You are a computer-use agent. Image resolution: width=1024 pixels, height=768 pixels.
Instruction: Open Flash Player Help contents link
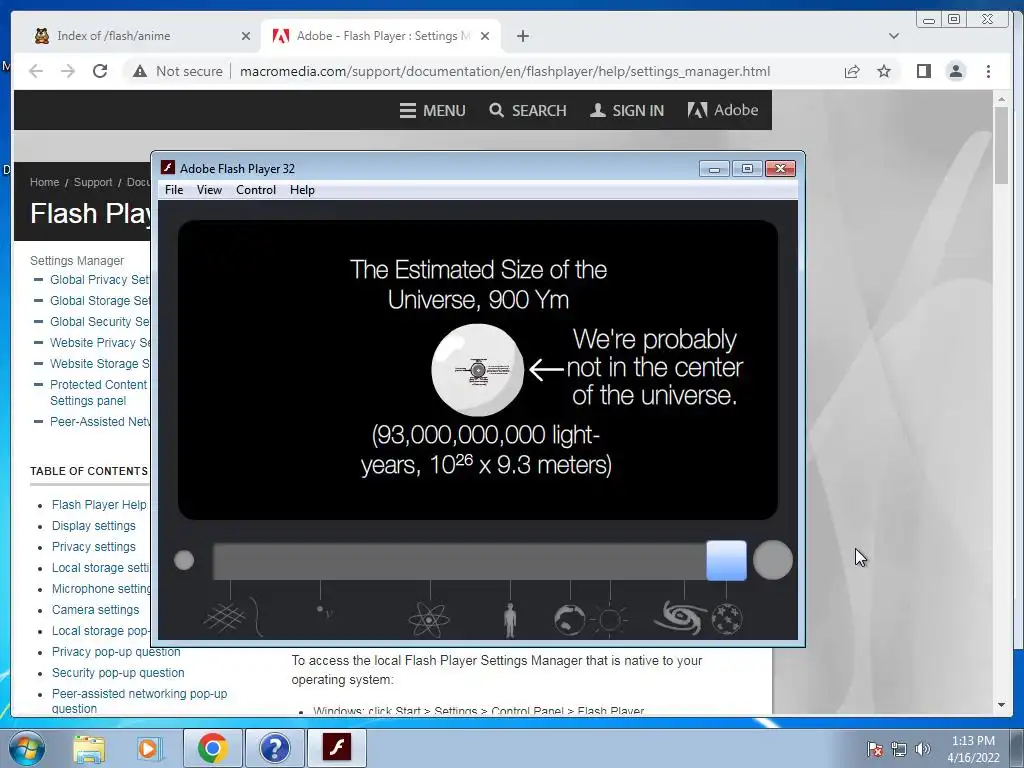click(x=99, y=505)
